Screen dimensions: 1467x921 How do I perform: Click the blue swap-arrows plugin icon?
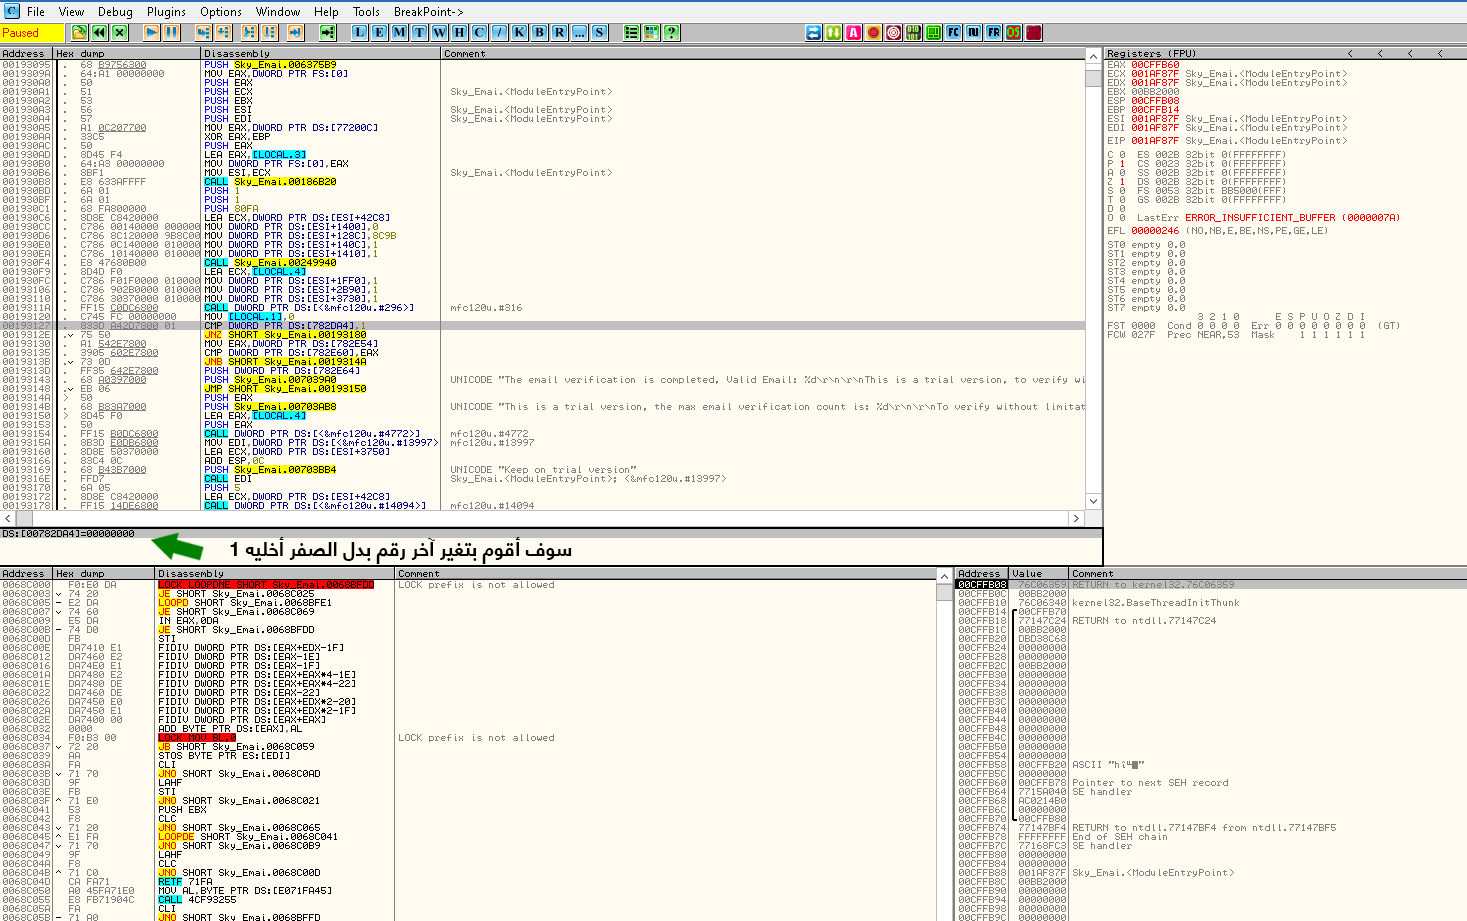point(814,32)
